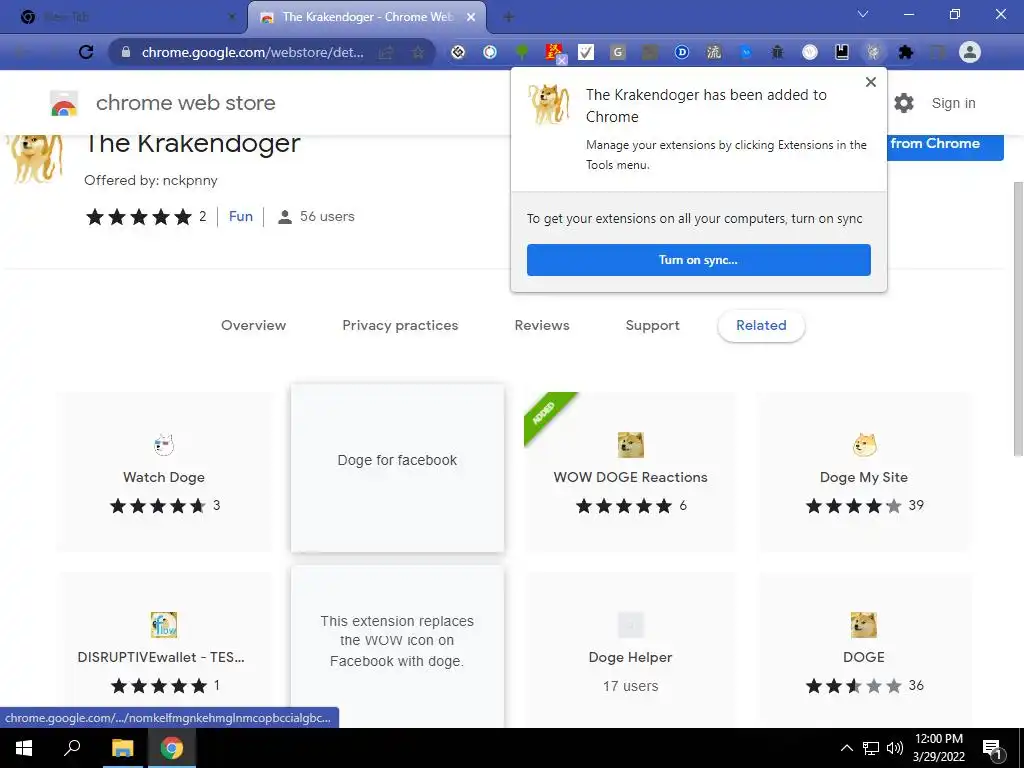
Task: Open the Windows notification center
Action: [993, 748]
